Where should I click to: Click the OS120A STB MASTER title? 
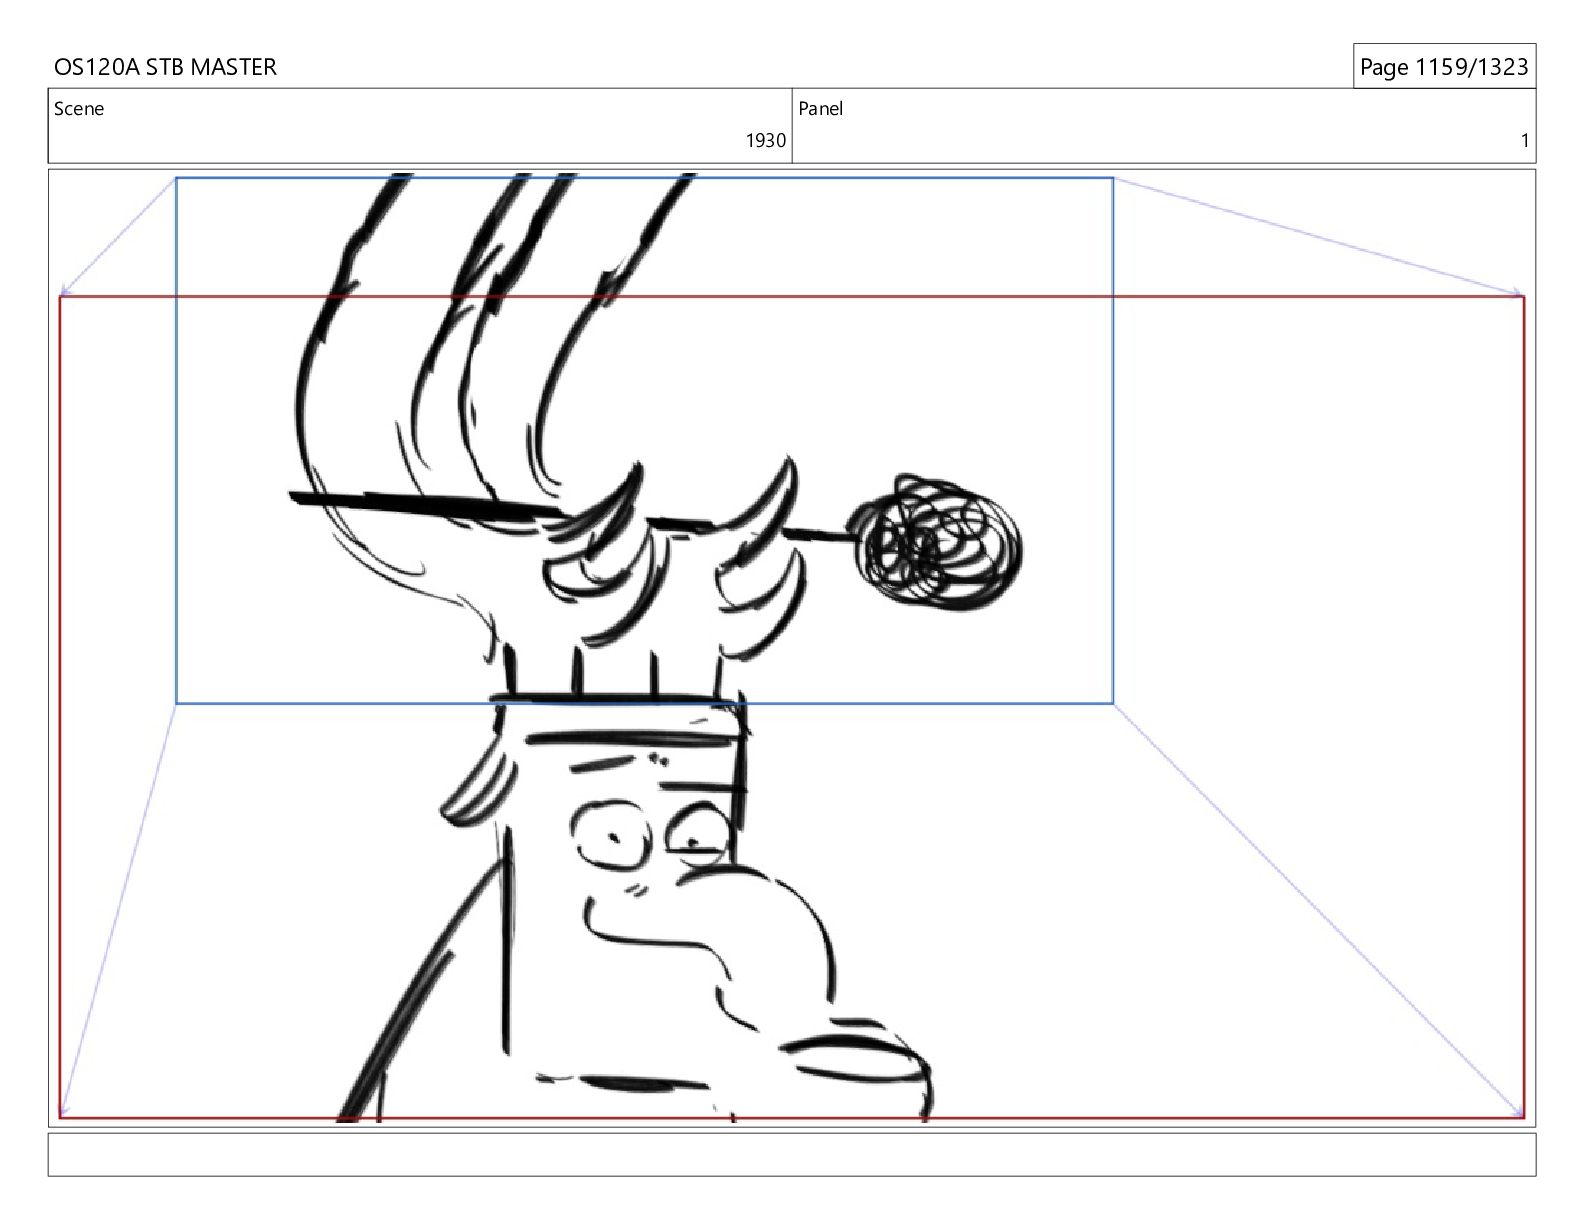(x=165, y=67)
